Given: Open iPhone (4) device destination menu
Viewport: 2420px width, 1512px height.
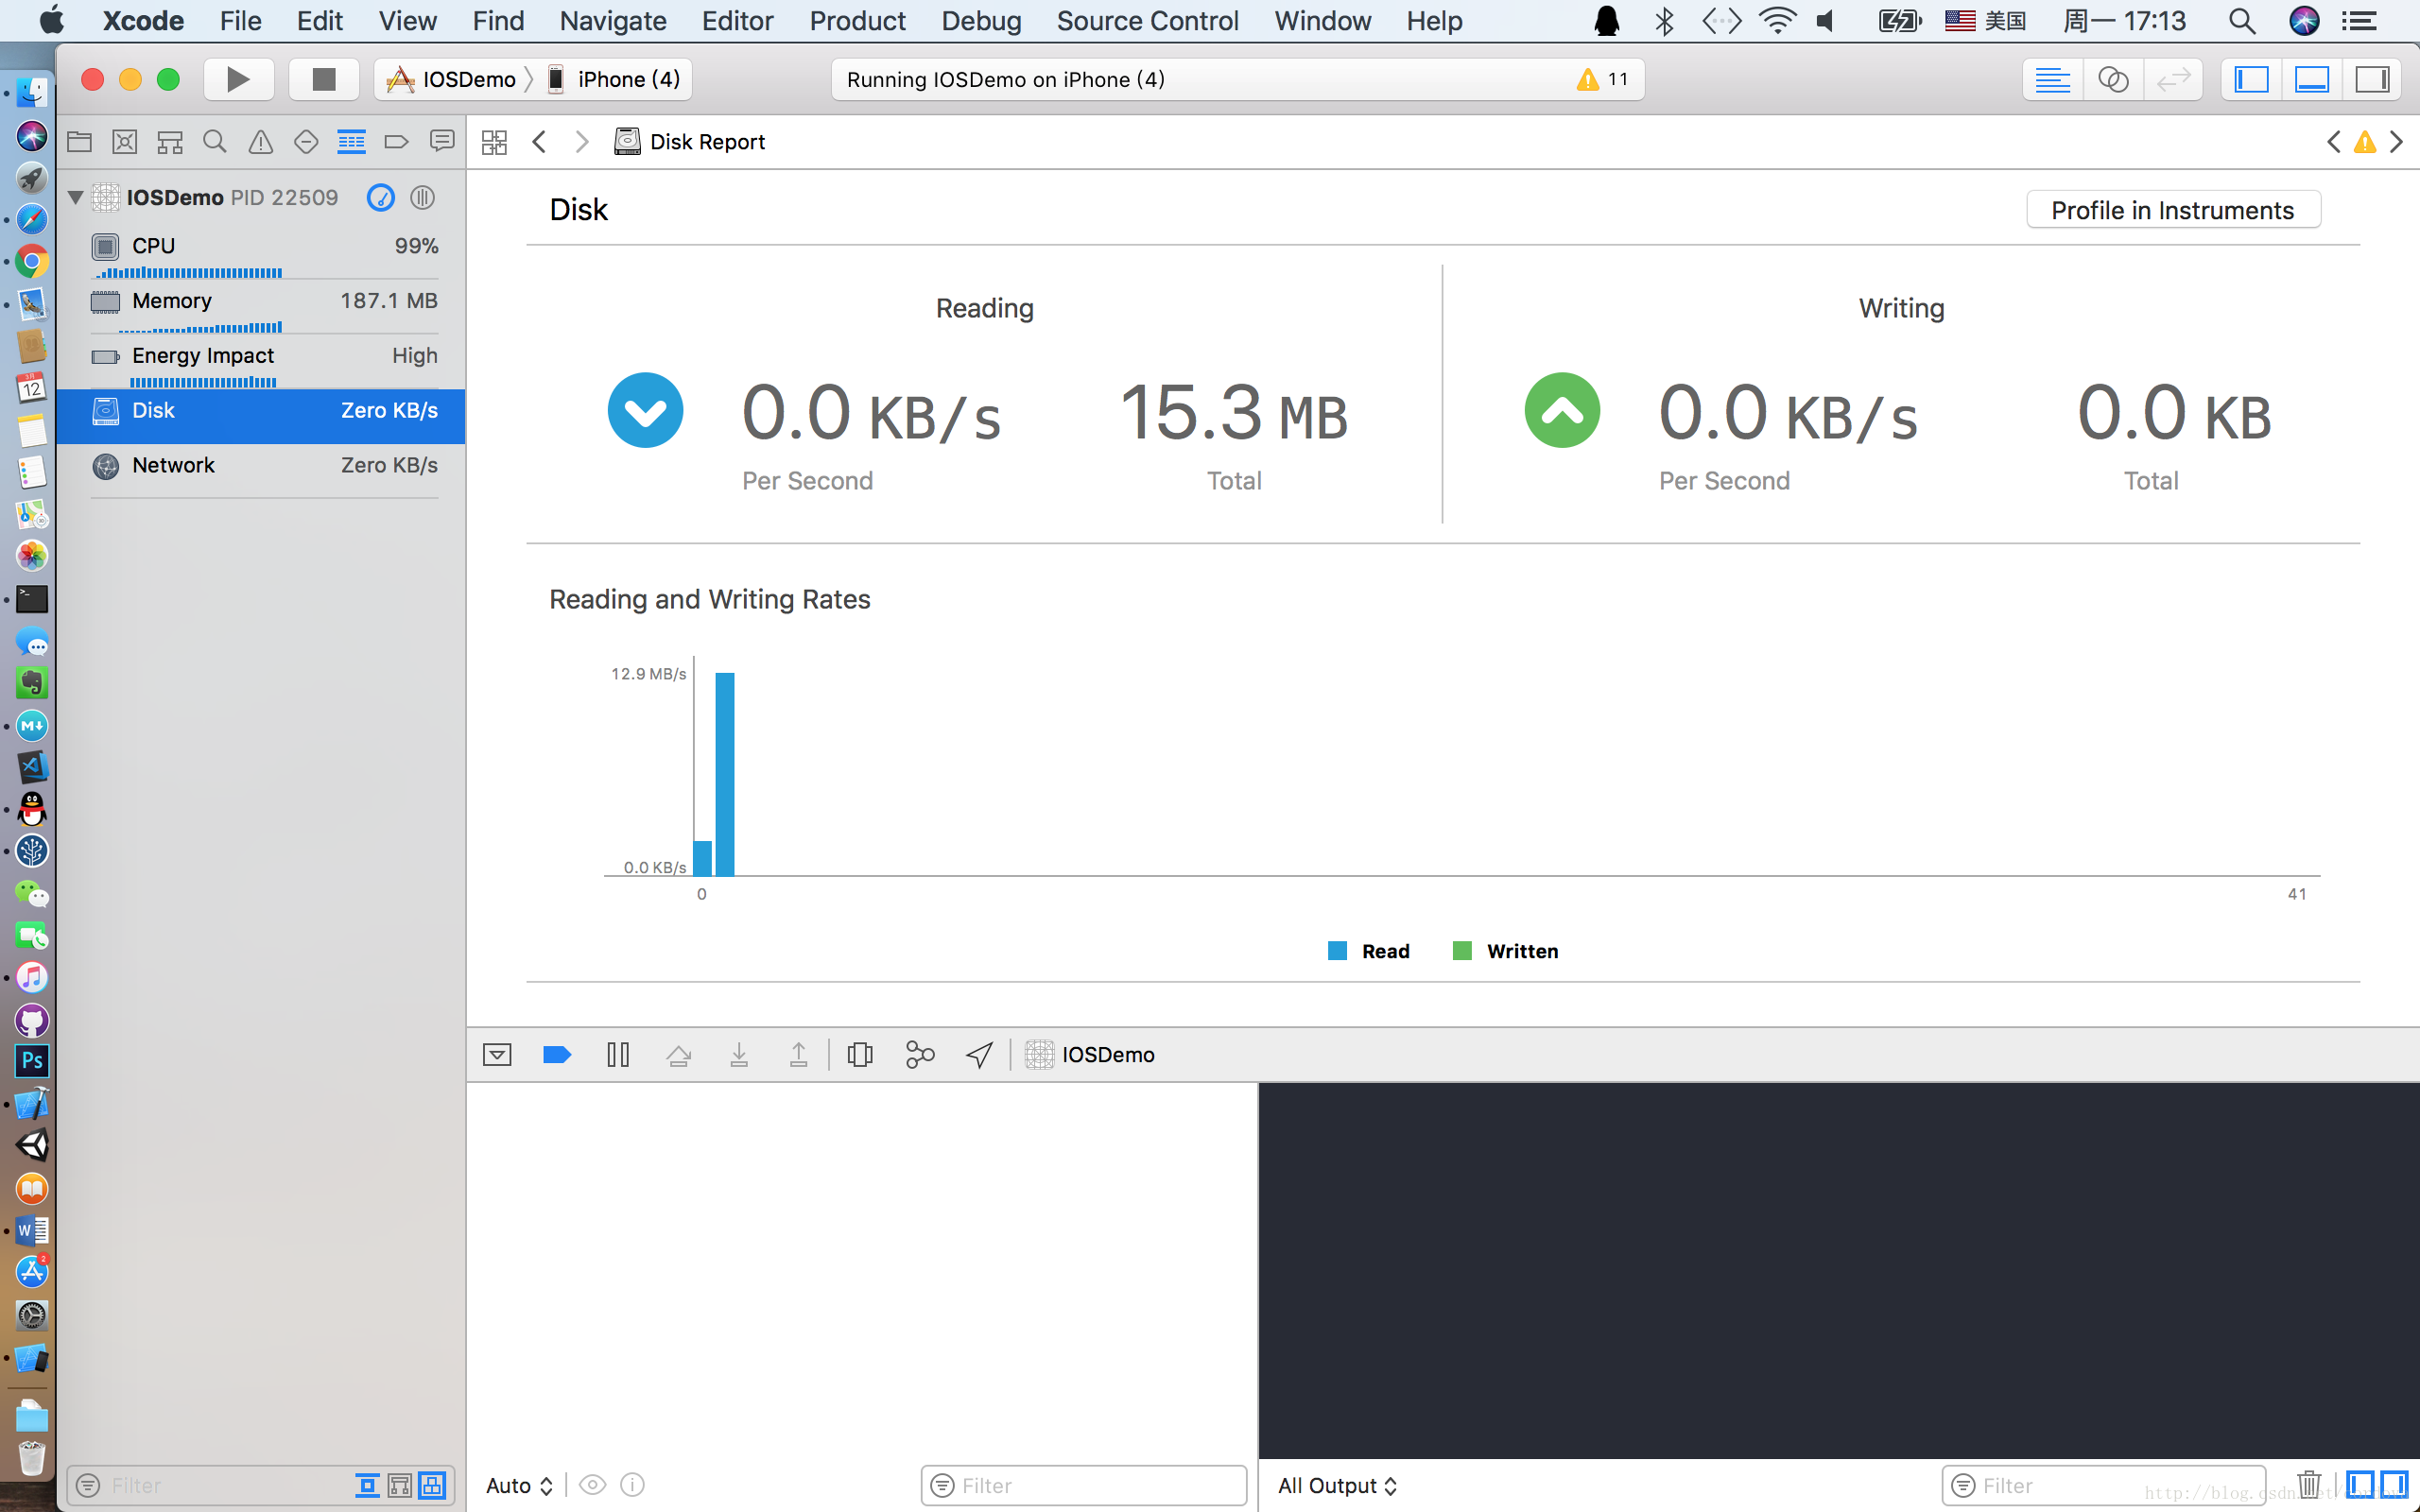Looking at the screenshot, I should coord(614,79).
